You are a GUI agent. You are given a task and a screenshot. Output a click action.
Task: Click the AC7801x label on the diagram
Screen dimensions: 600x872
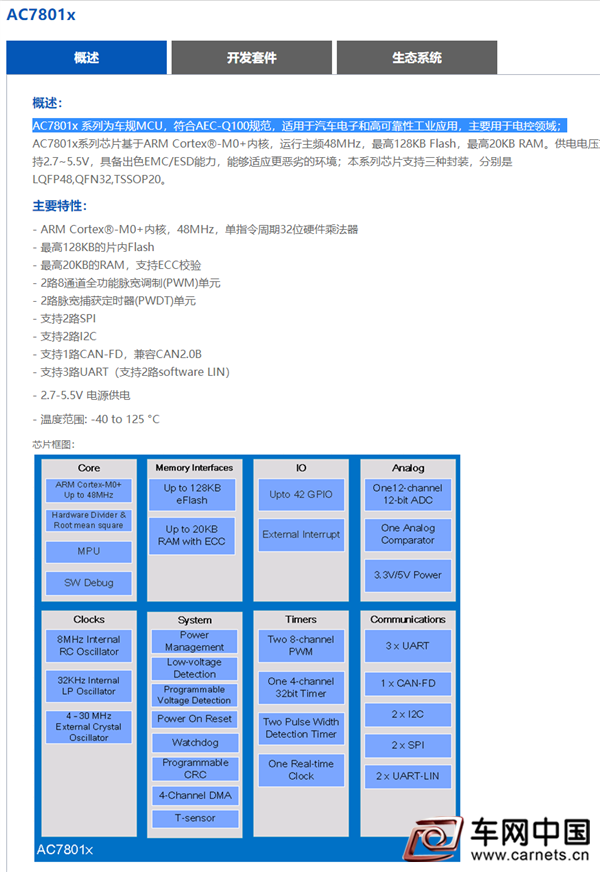[65, 850]
